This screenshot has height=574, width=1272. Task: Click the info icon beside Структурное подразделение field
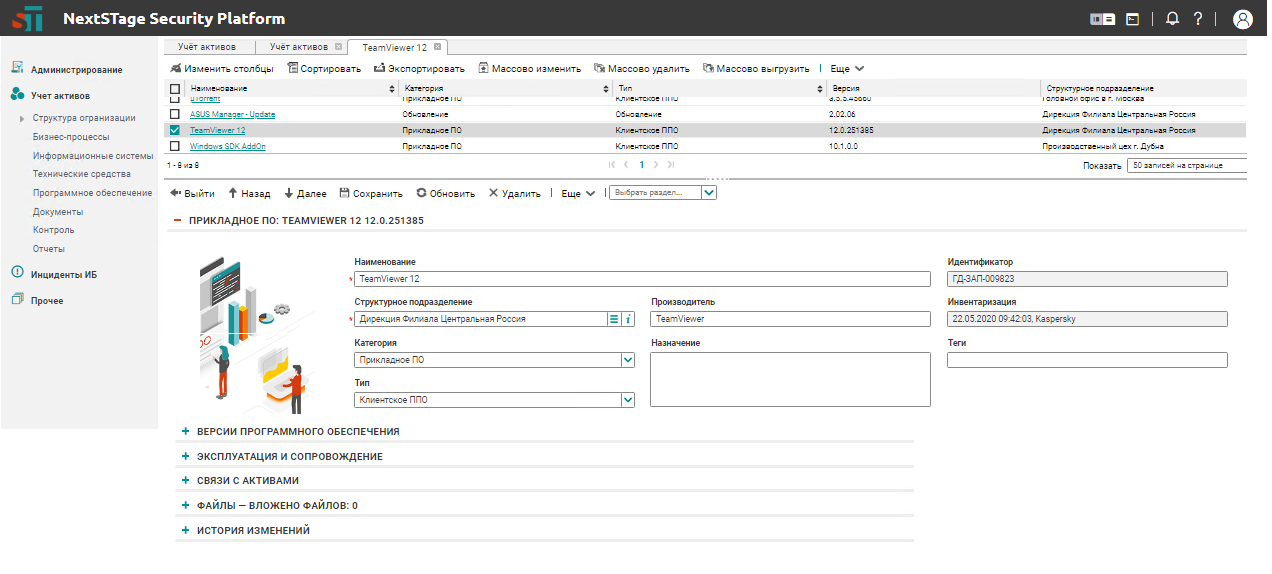click(x=628, y=319)
